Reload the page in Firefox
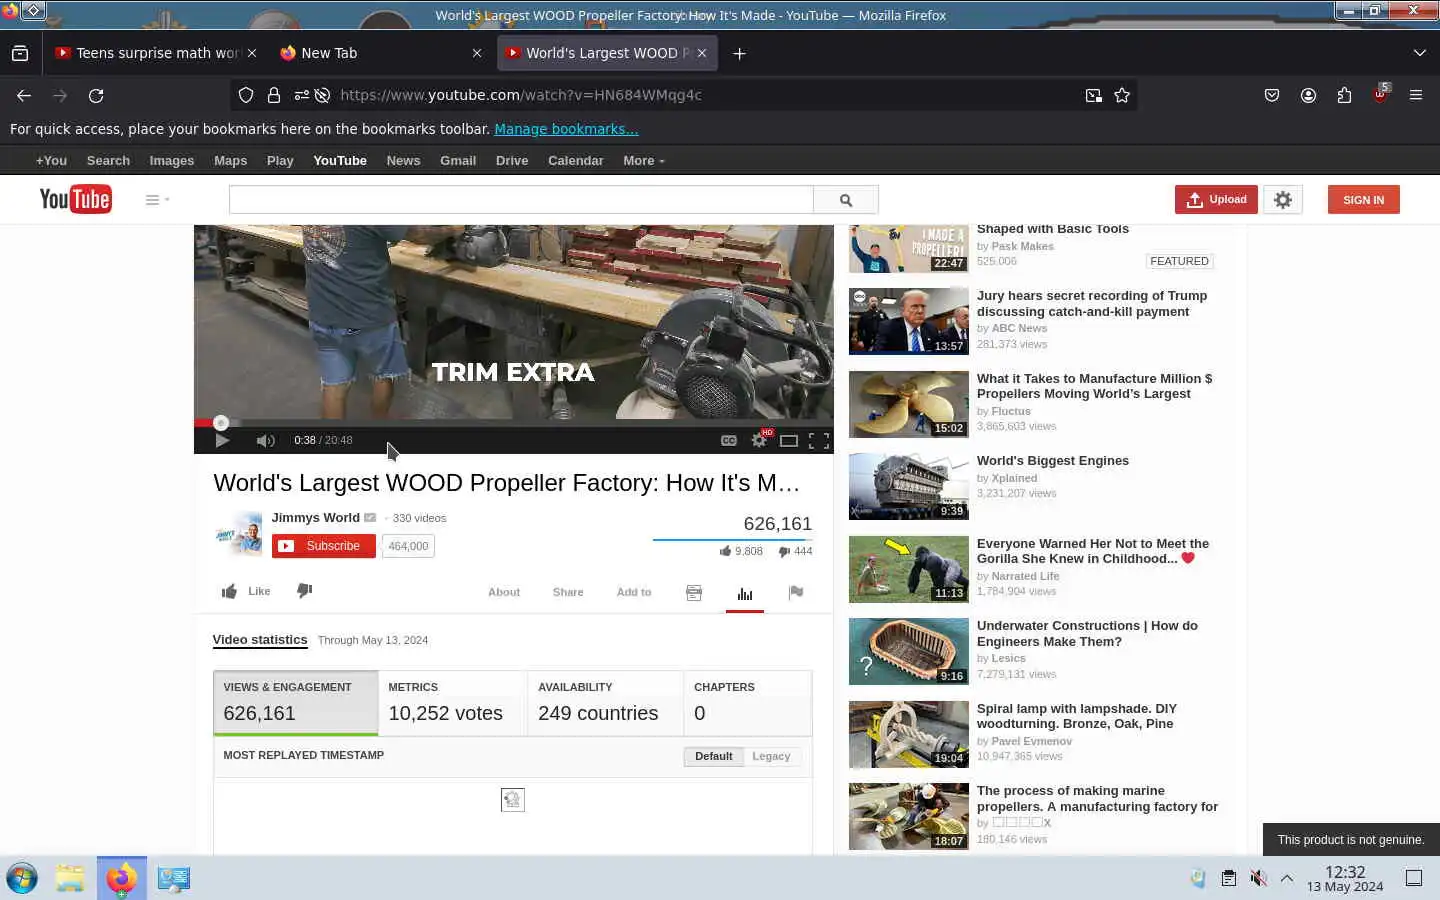 (x=96, y=95)
